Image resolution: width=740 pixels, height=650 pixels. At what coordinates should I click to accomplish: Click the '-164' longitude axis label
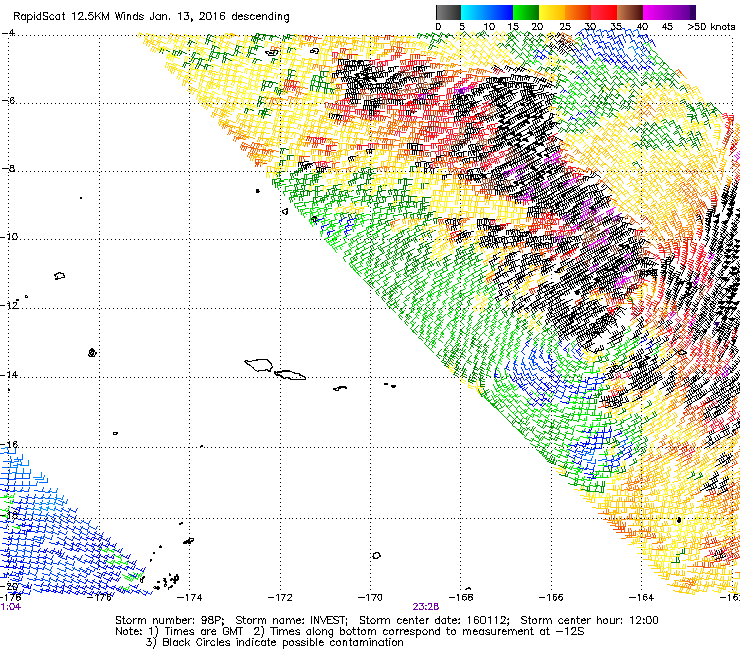coord(641,598)
